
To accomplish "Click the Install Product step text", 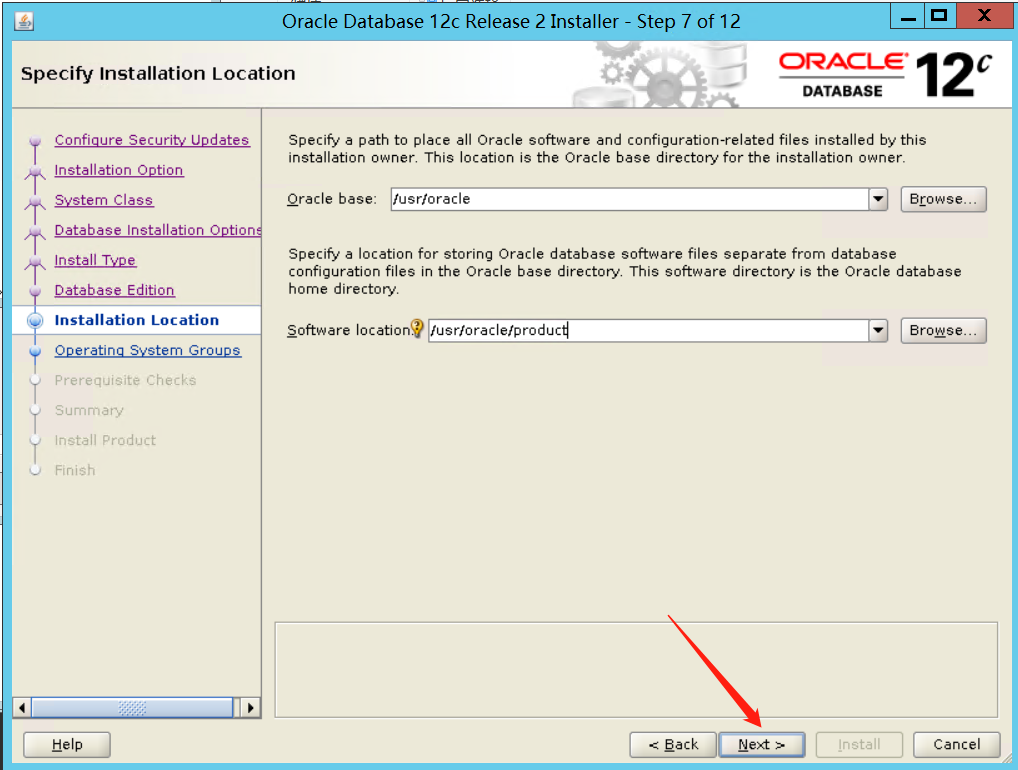I will 105,440.
